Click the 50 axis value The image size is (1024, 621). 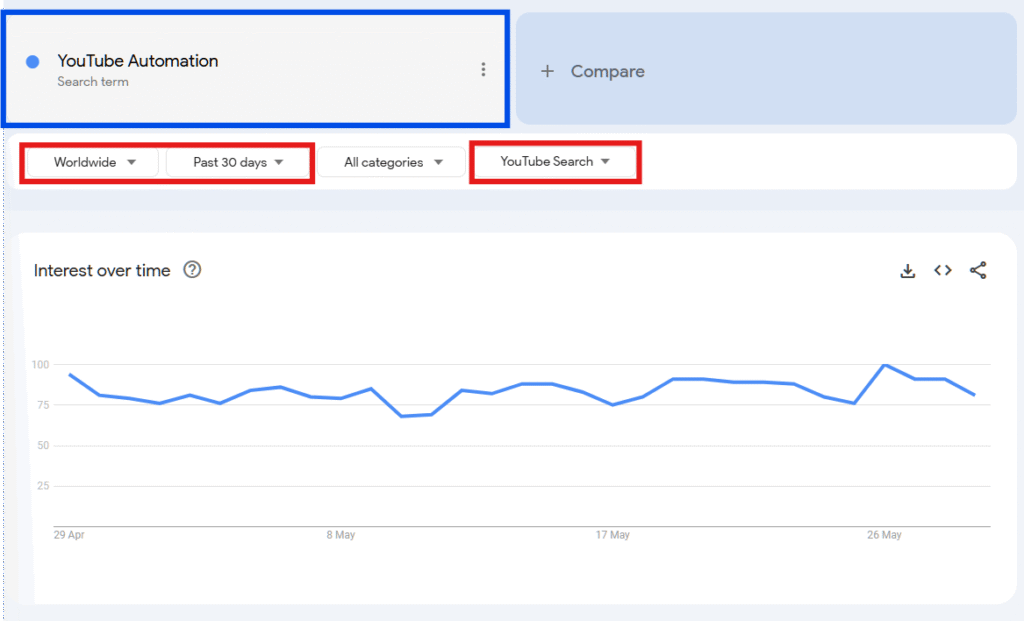pyautogui.click(x=43, y=445)
